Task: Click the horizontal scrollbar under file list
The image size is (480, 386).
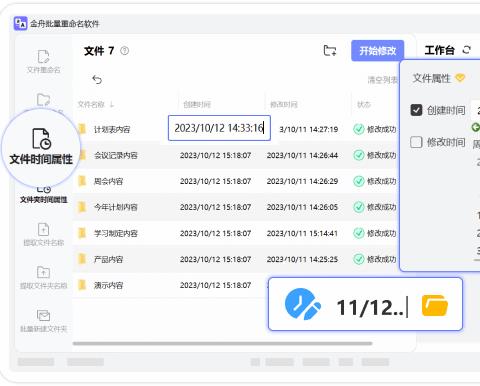Action: (x=222, y=343)
